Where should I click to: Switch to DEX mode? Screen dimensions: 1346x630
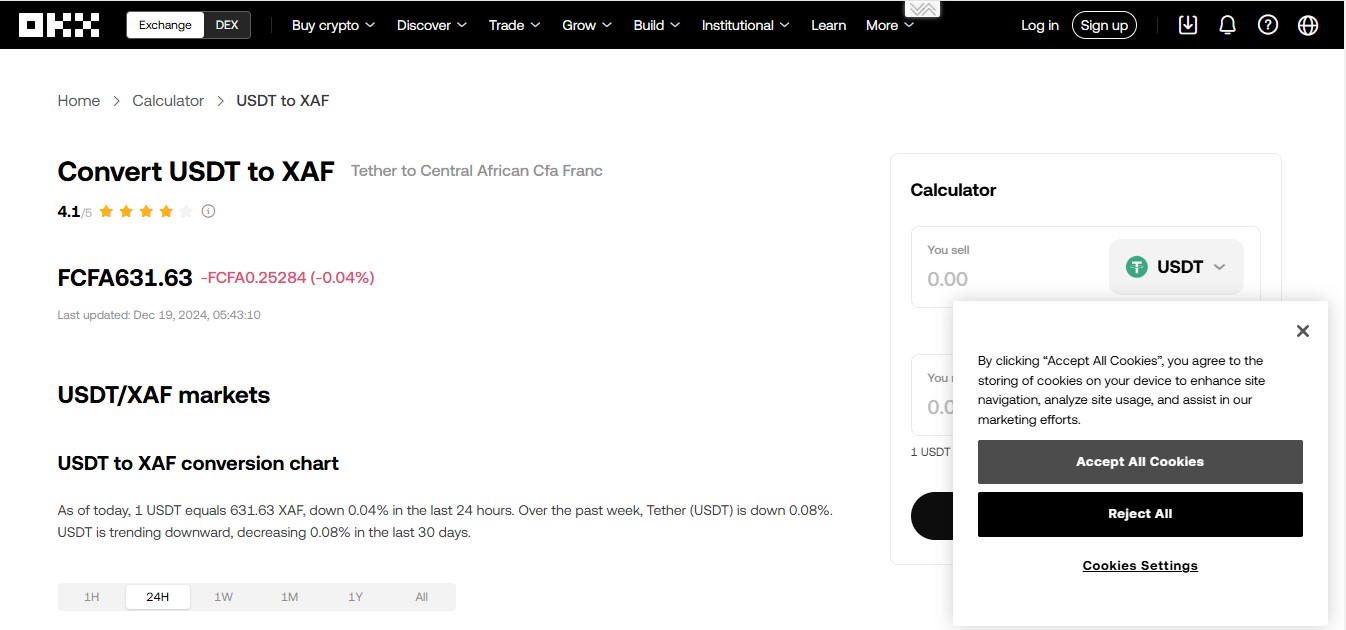[227, 25]
